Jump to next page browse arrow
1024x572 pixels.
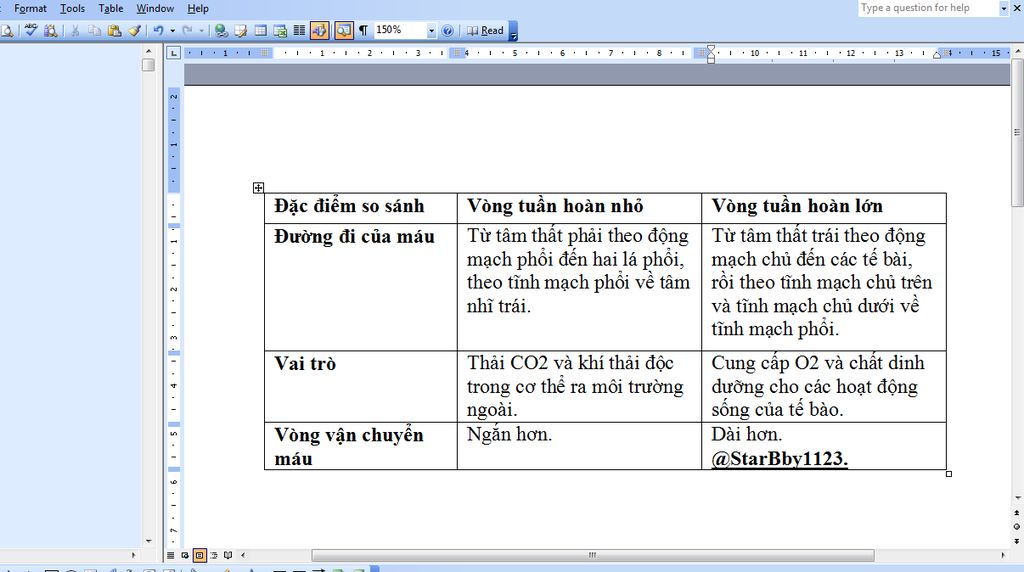[x=1017, y=541]
